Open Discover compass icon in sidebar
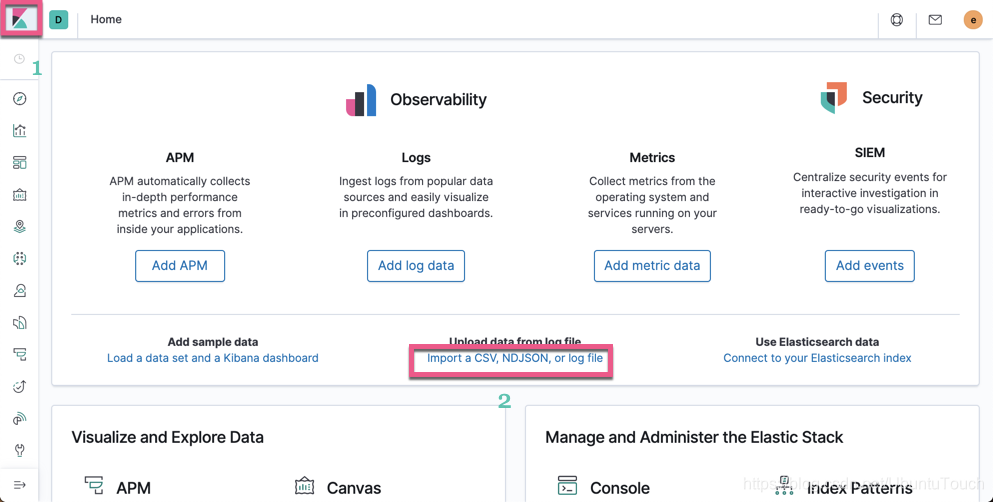Image resolution: width=993 pixels, height=502 pixels. click(20, 98)
